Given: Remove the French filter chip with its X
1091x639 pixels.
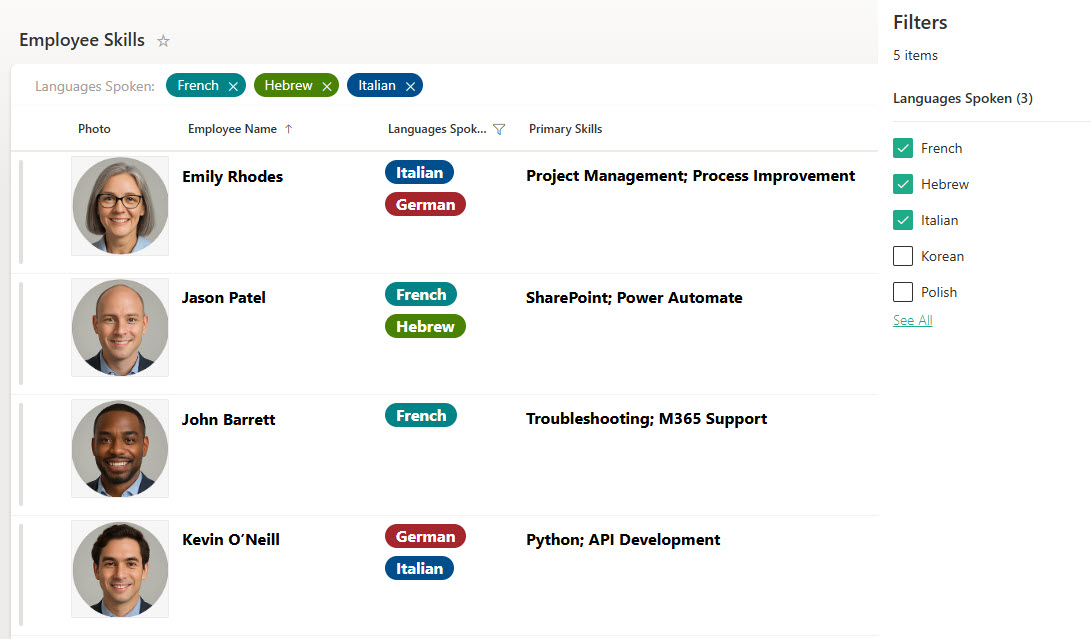Looking at the screenshot, I should [232, 85].
